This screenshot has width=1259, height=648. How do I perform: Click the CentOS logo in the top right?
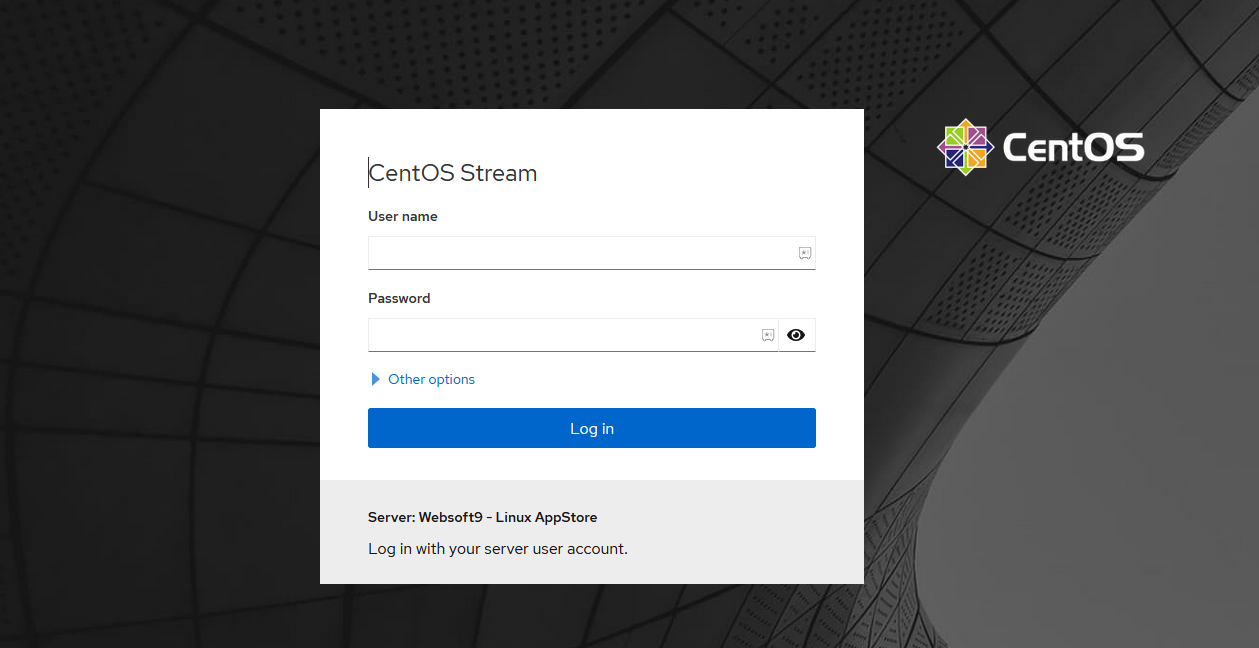click(964, 146)
